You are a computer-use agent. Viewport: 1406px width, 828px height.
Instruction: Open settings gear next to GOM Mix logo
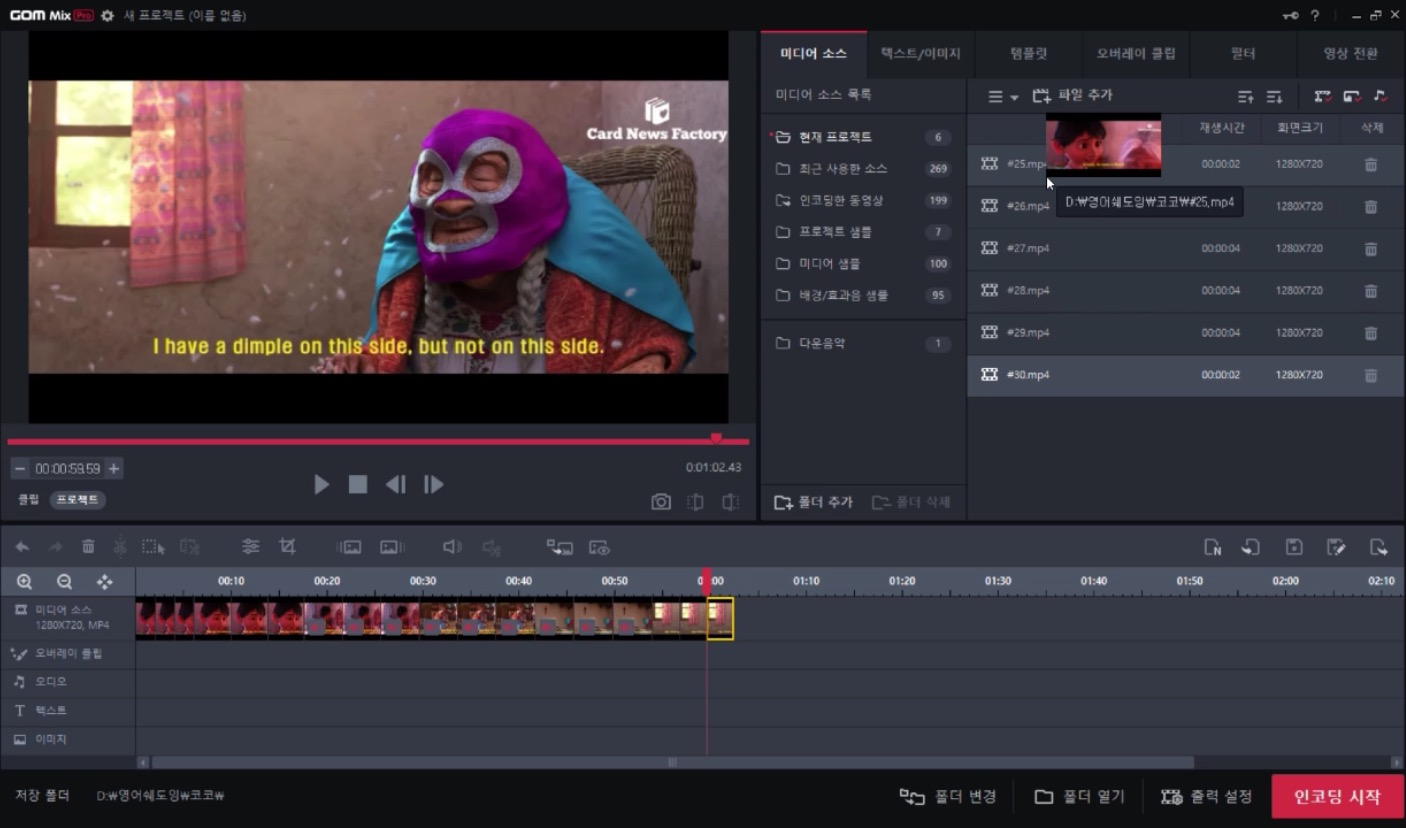click(x=107, y=16)
